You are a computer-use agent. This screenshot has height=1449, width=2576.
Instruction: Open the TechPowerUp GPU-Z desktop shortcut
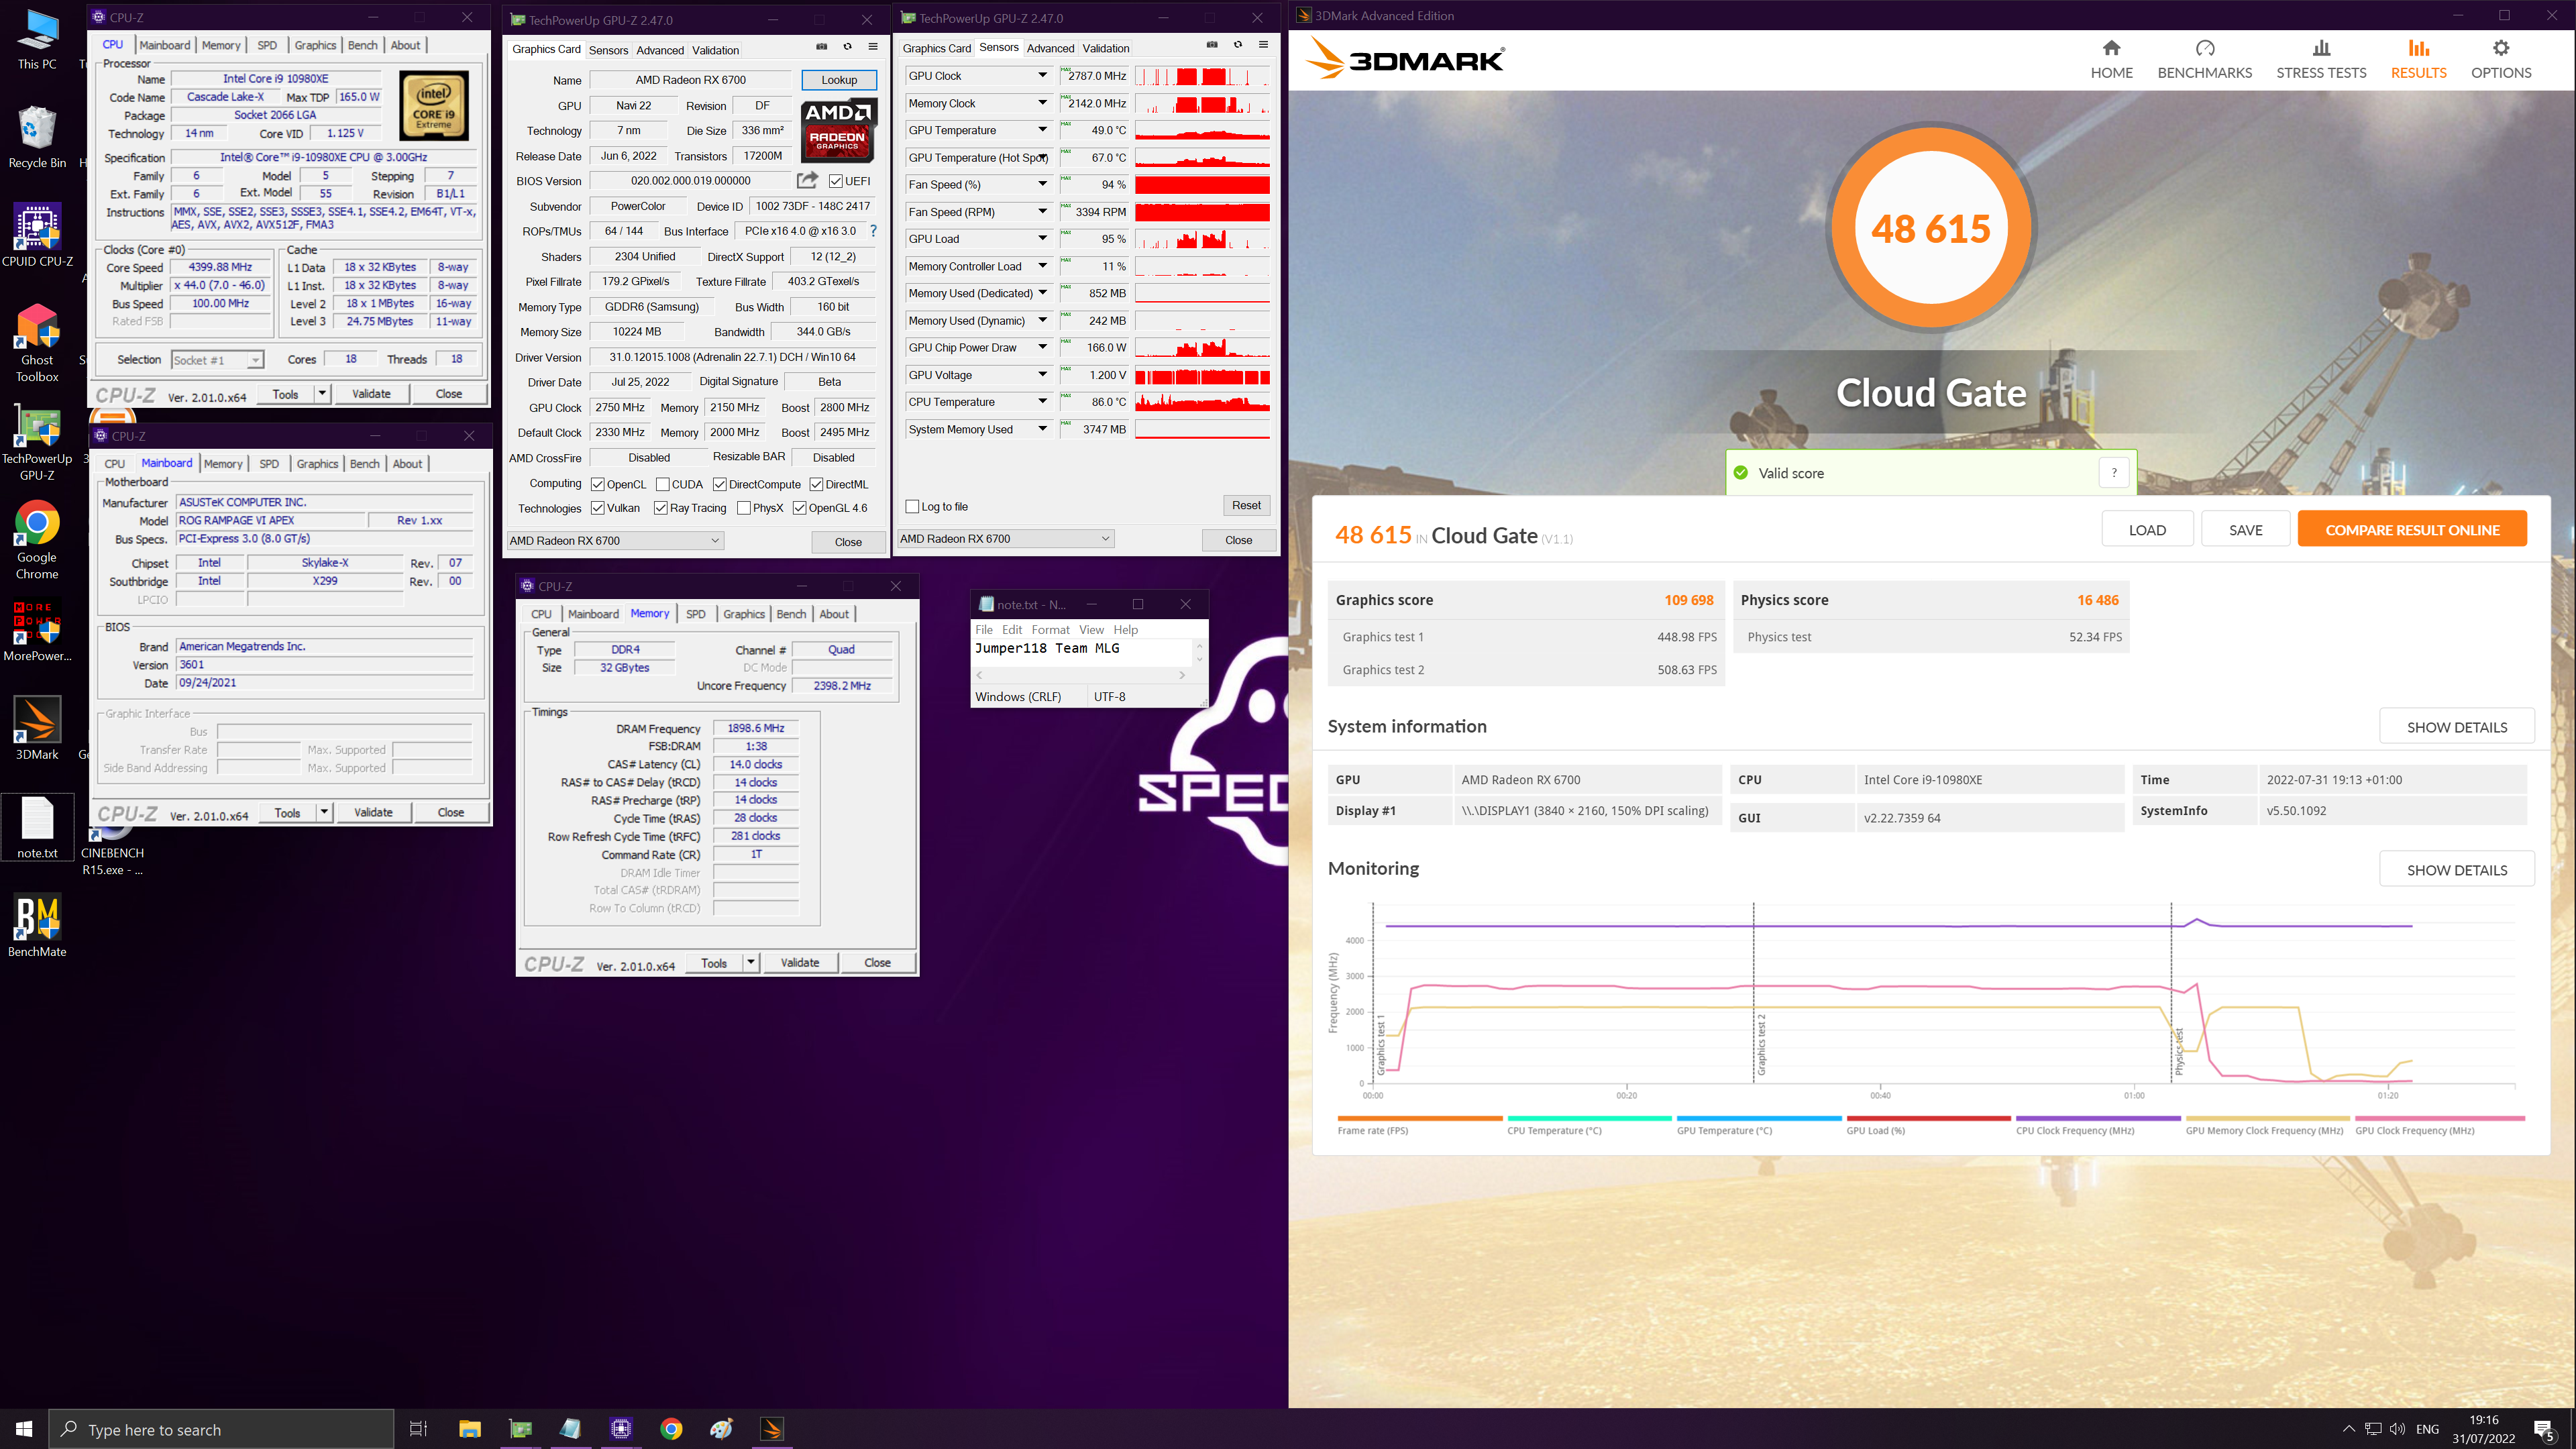pyautogui.click(x=37, y=441)
